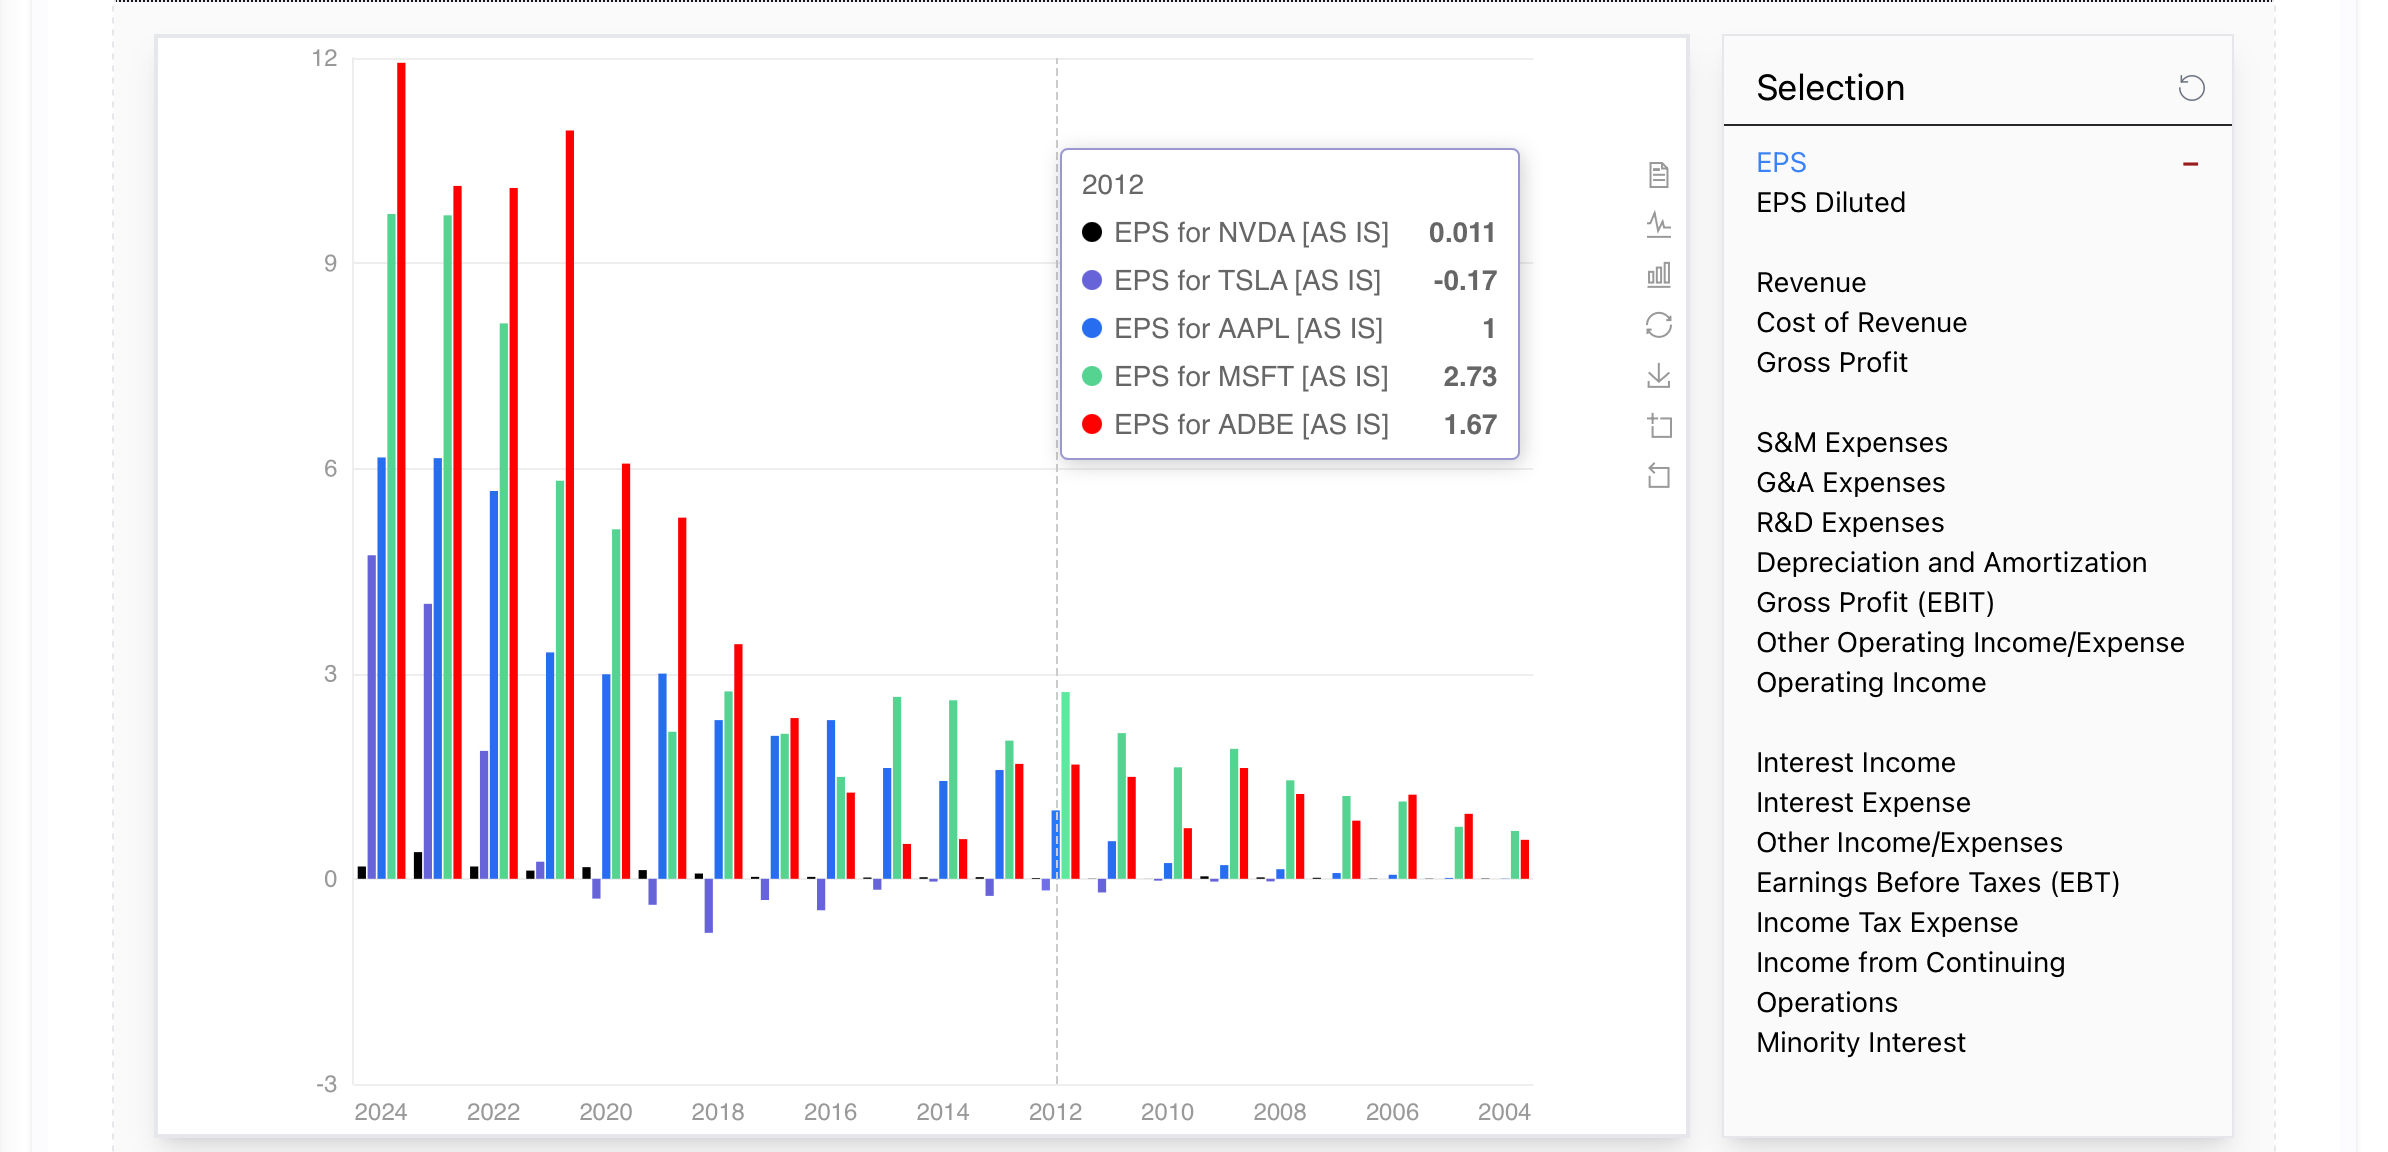2388x1152 pixels.
Task: Pick Gross Profit metric
Action: click(x=1832, y=363)
